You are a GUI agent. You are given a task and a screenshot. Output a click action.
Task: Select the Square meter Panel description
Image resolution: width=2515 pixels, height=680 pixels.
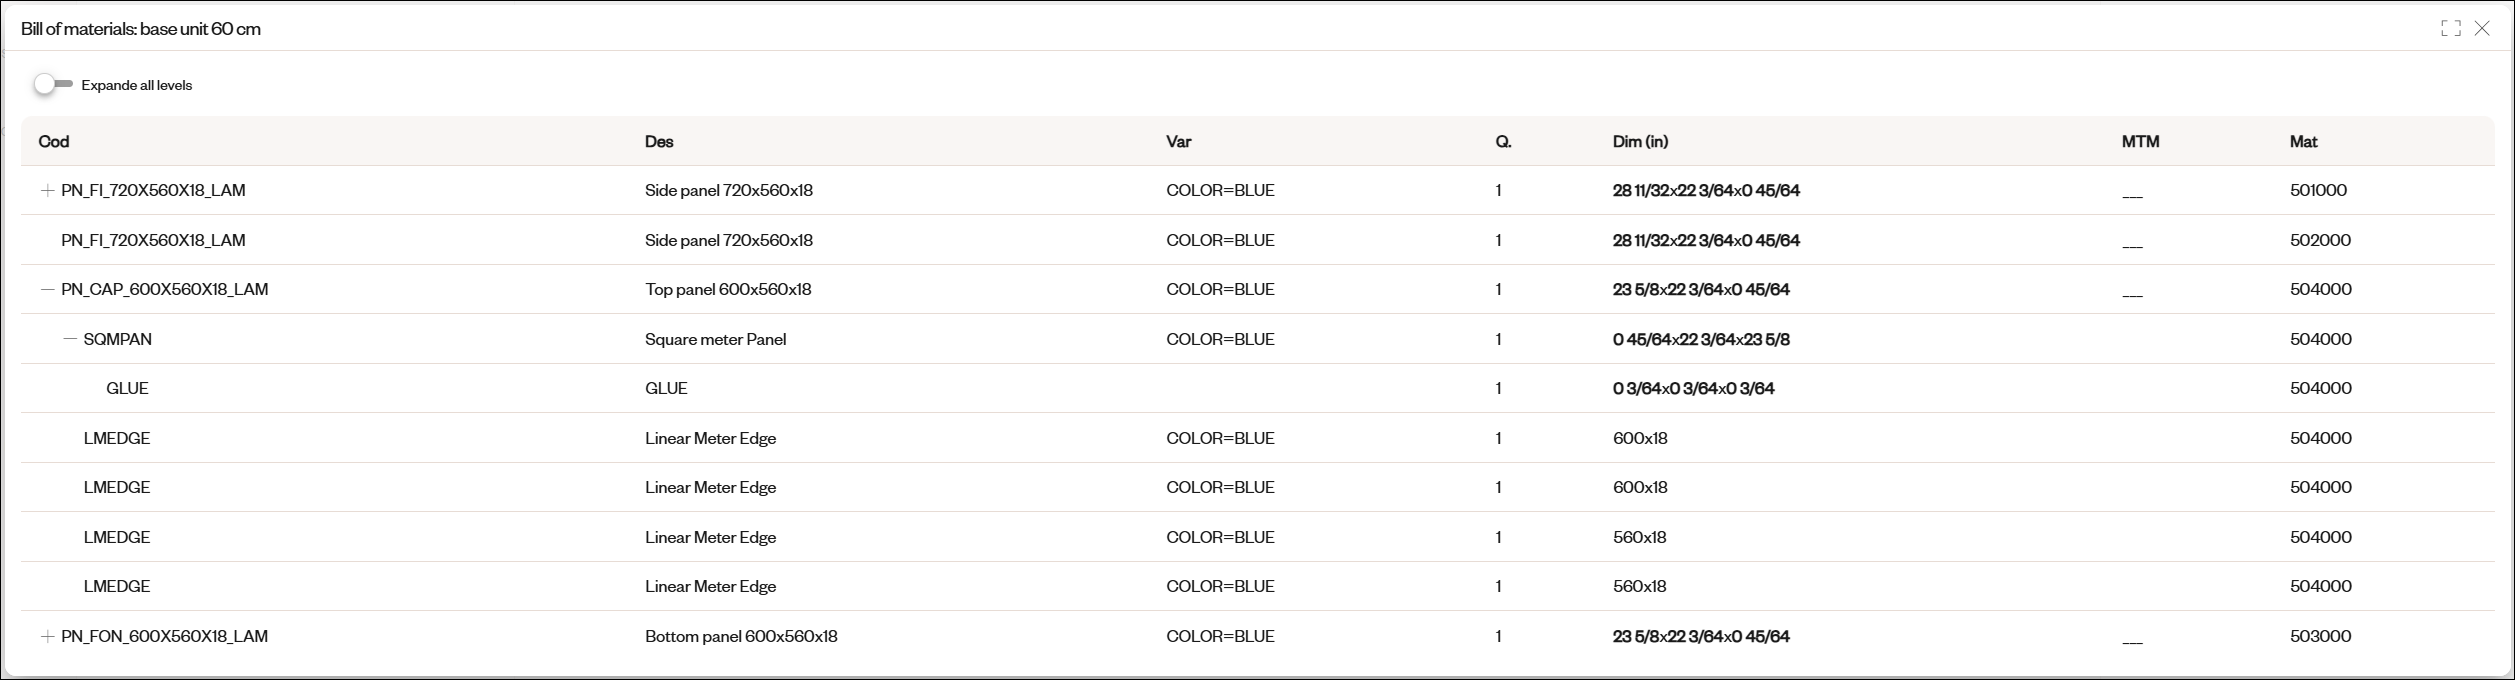tap(715, 339)
